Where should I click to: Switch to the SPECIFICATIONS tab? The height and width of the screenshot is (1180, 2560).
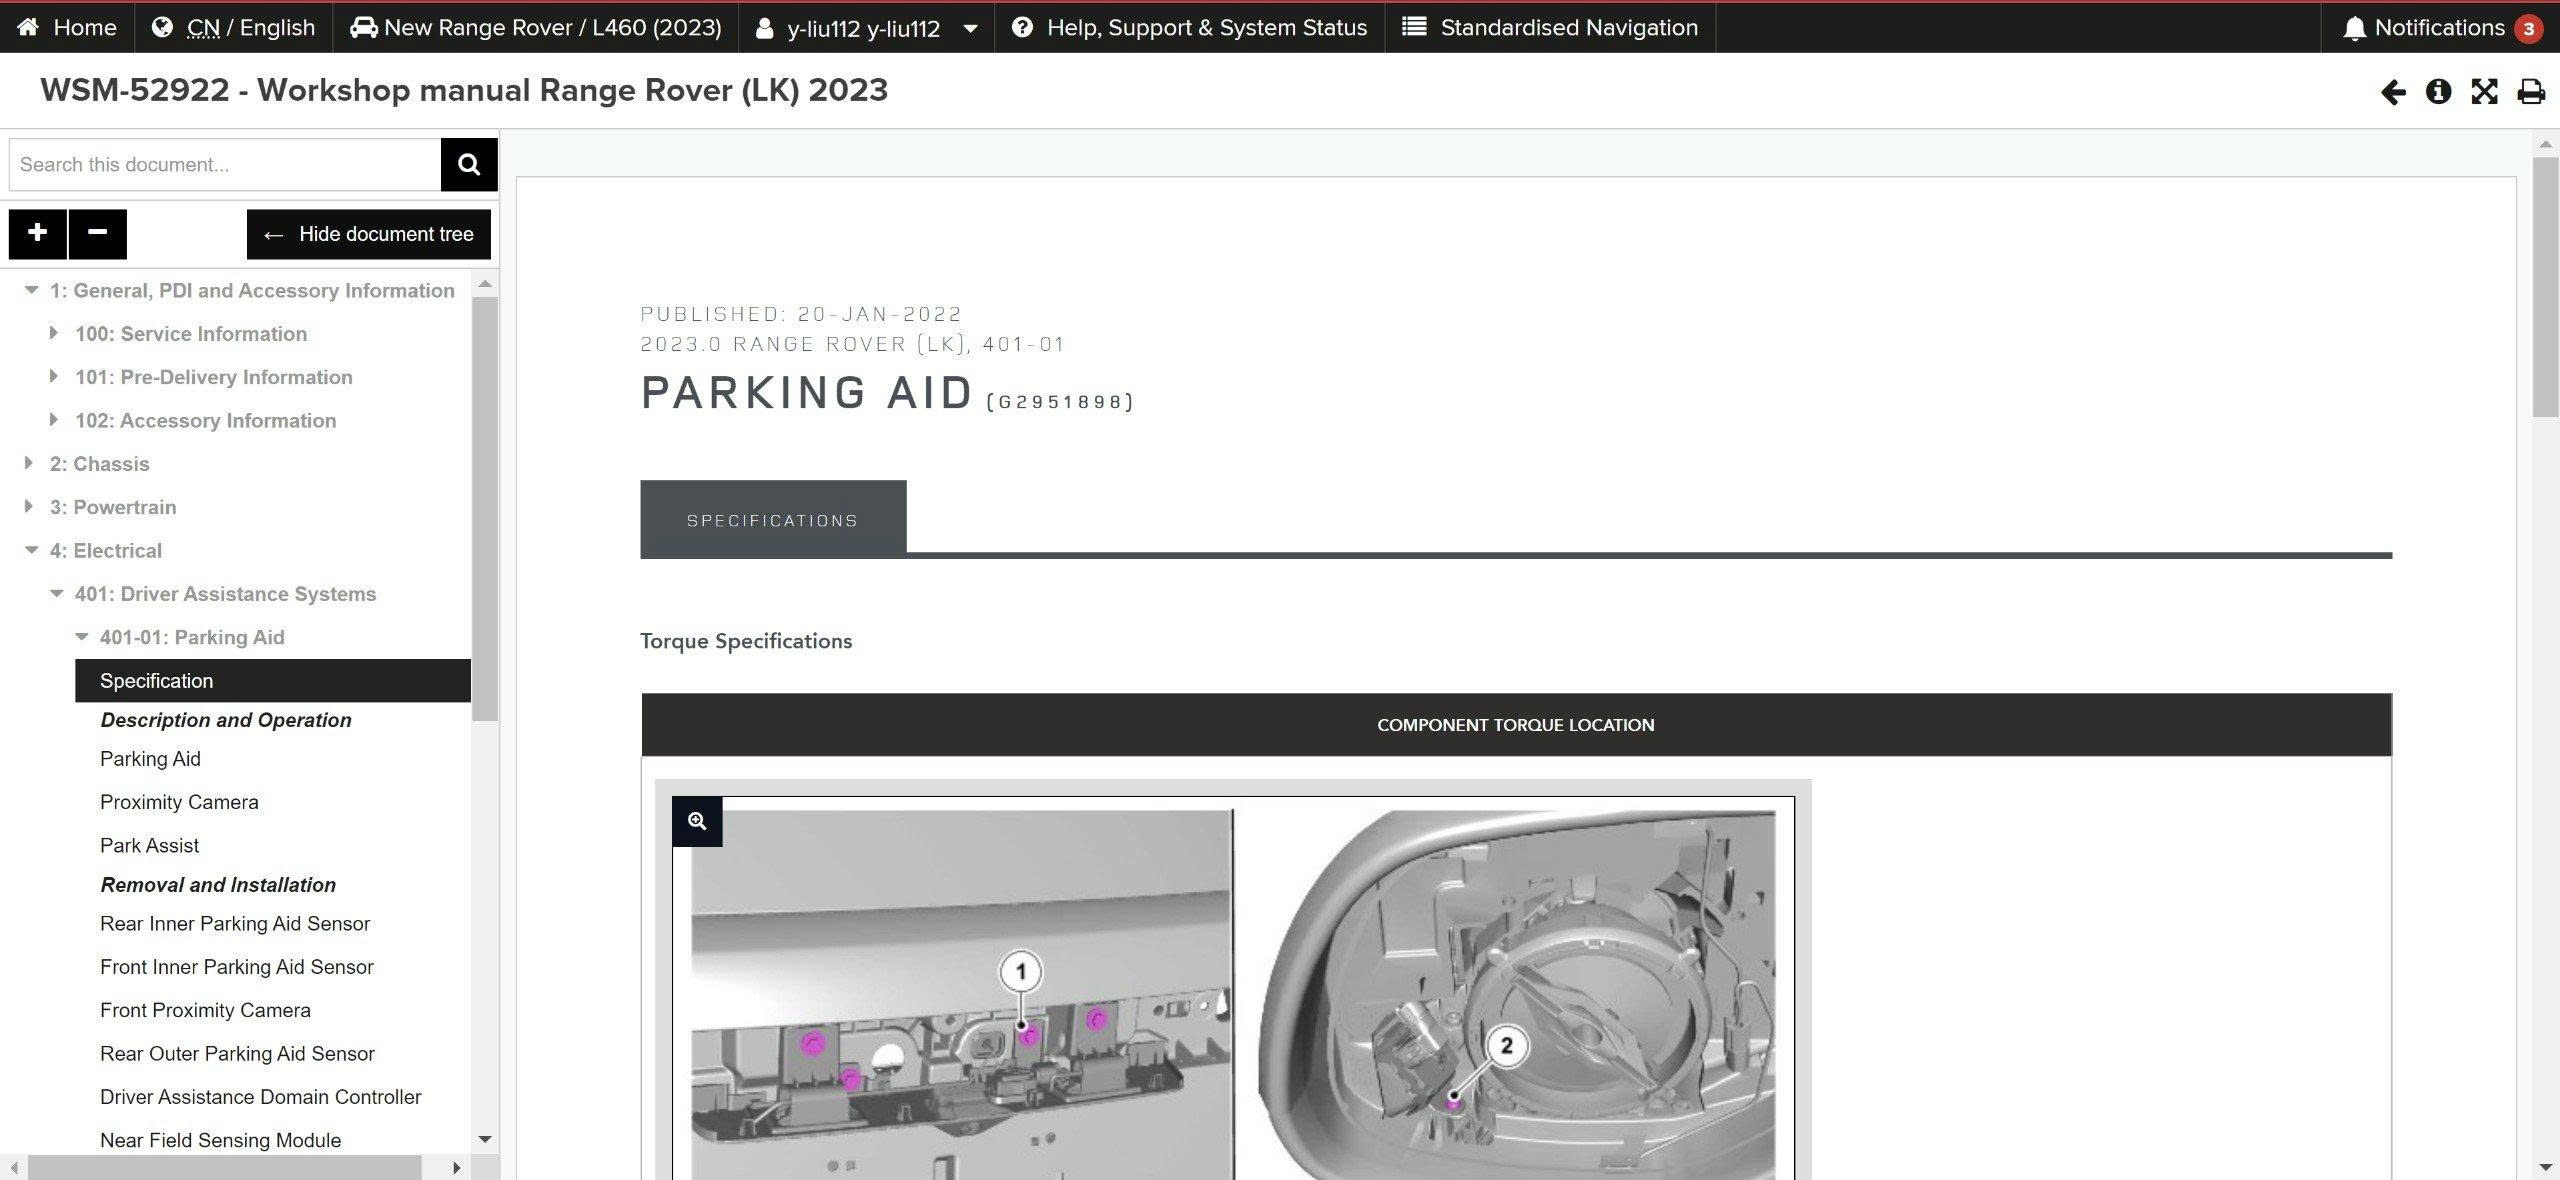772,519
